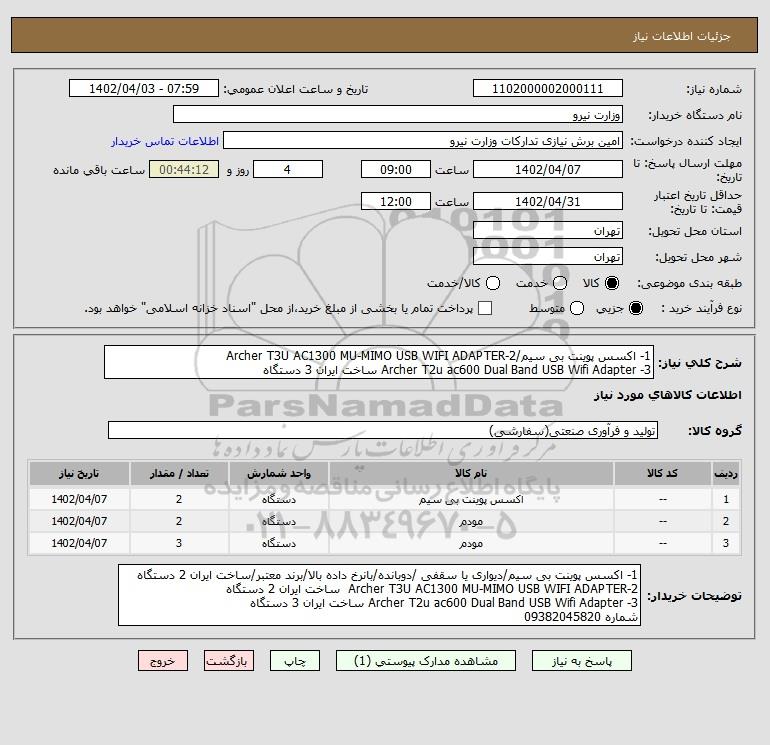
Task: Click مشاهده مدارک پیوستی (1) button
Action: [x=426, y=661]
